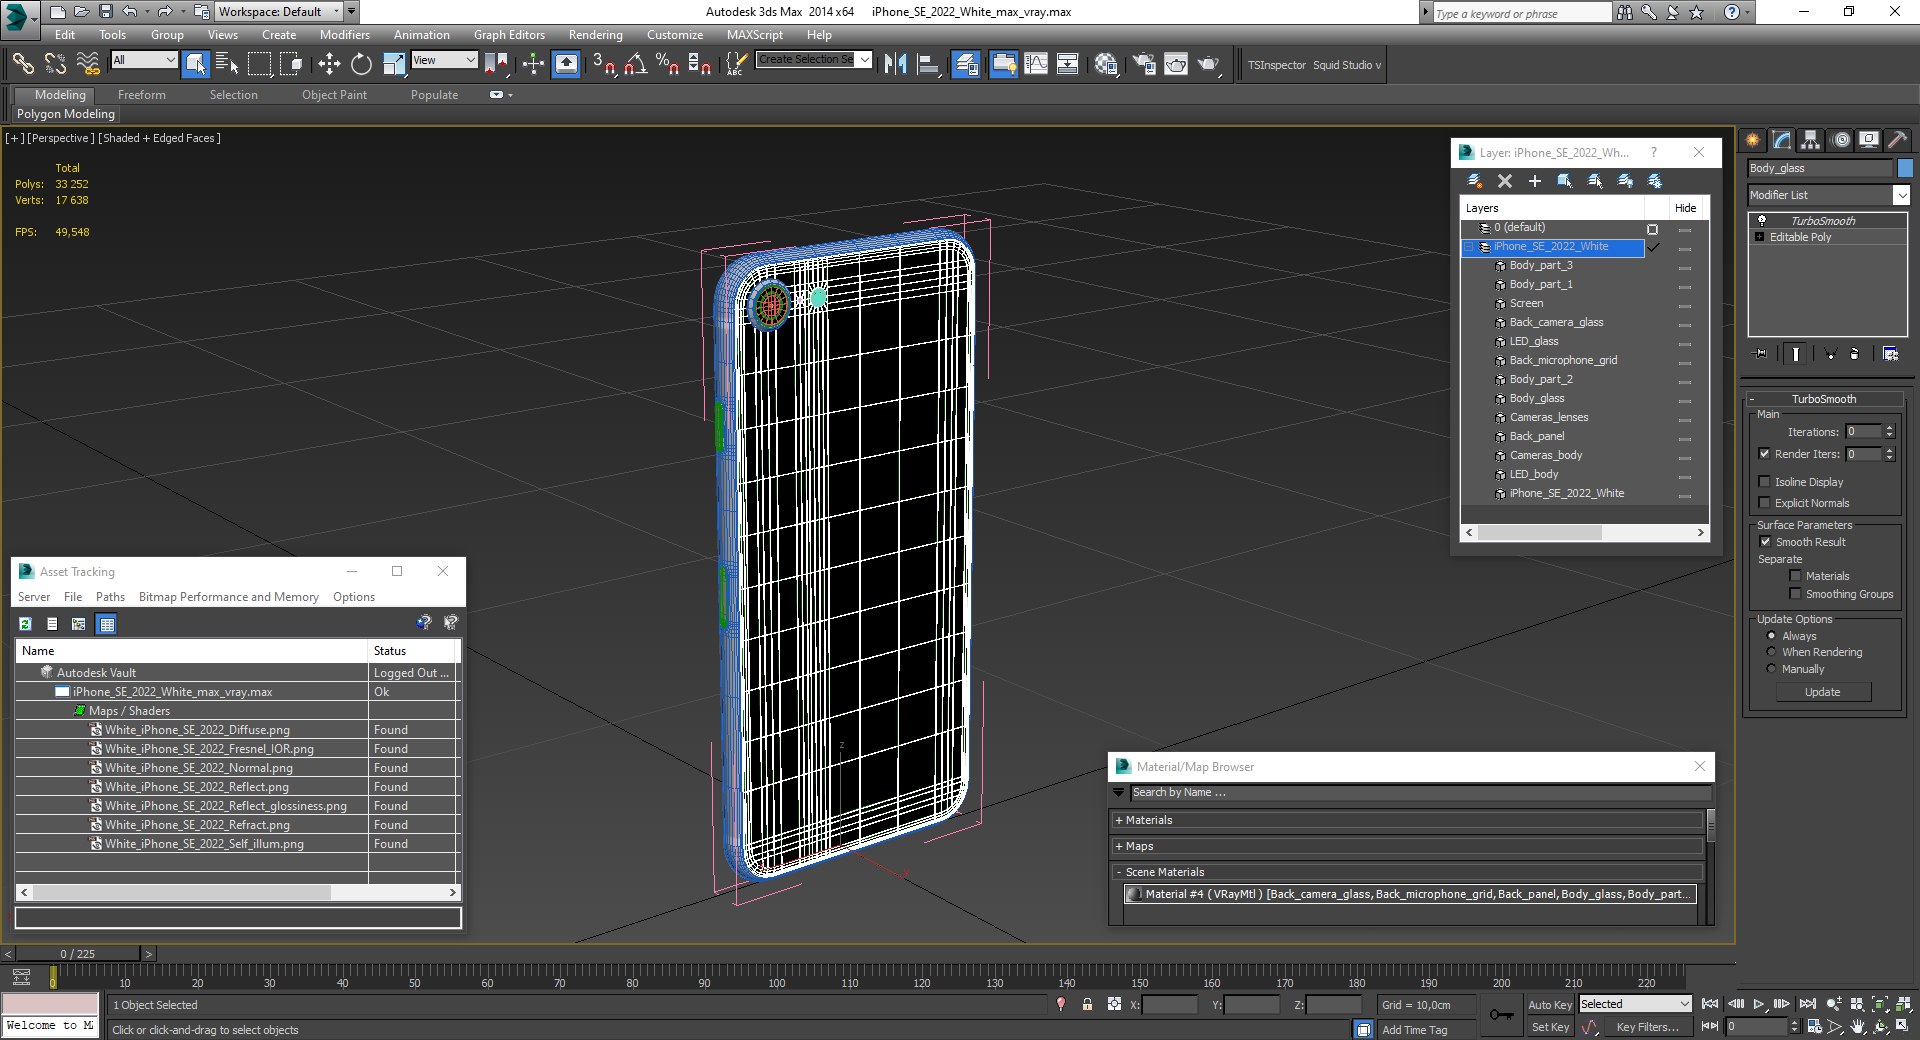Click the Render Production teapot icon
Image resolution: width=1920 pixels, height=1040 pixels.
pyautogui.click(x=1209, y=64)
